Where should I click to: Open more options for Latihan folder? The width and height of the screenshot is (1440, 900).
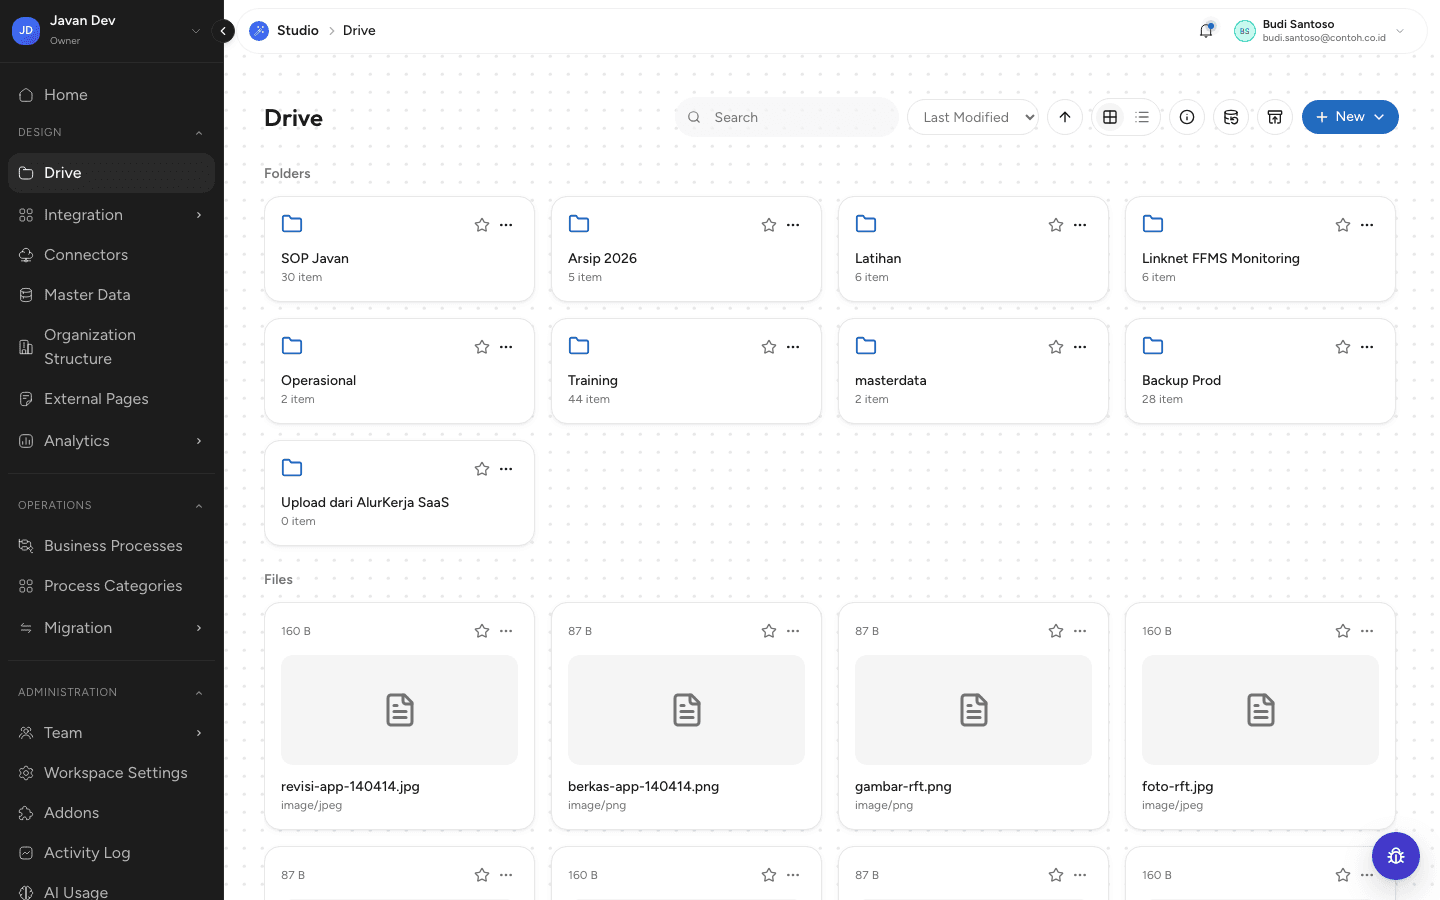click(1080, 225)
